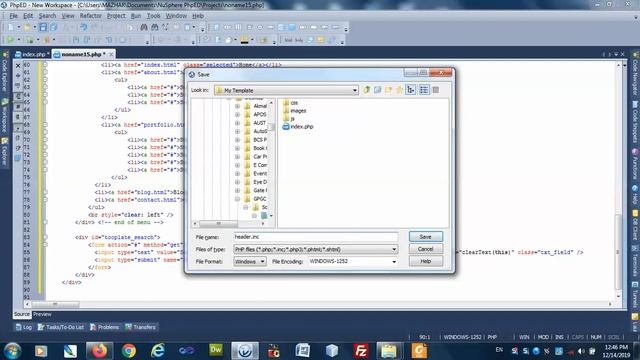The width and height of the screenshot is (640, 360).
Task: Click the Save toolbar icon
Action: click(x=43, y=27)
